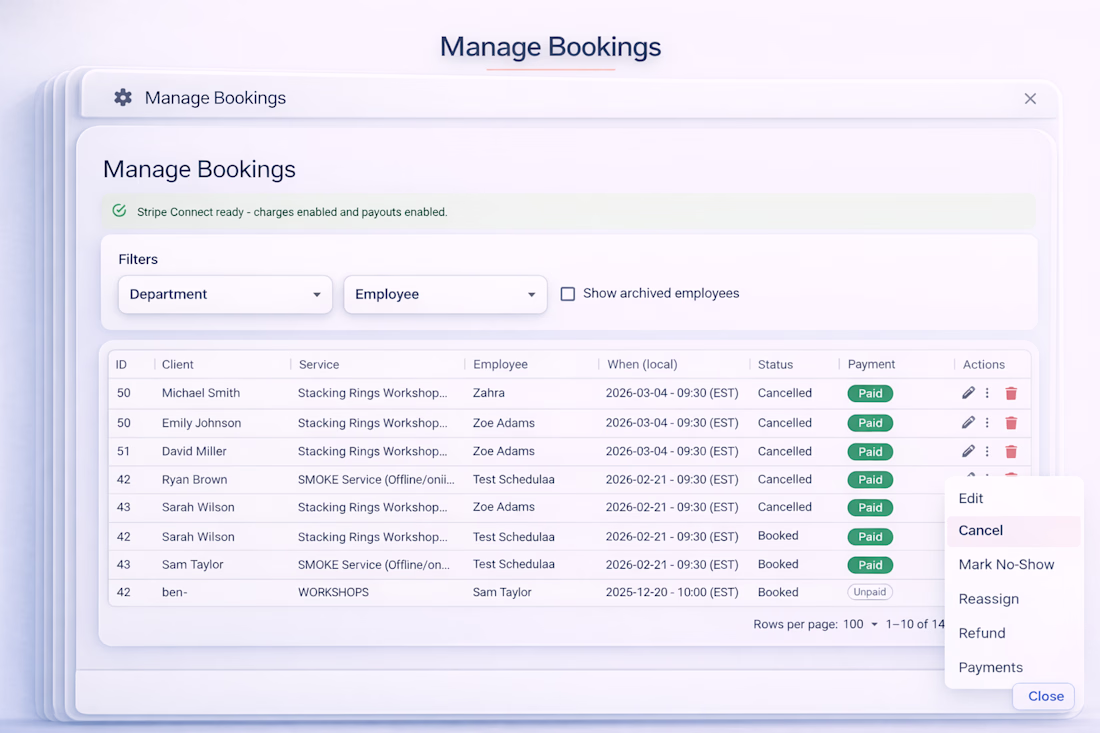Image resolution: width=1100 pixels, height=733 pixels.
Task: Close the Manage Bookings dialog with X
Action: 1030,99
